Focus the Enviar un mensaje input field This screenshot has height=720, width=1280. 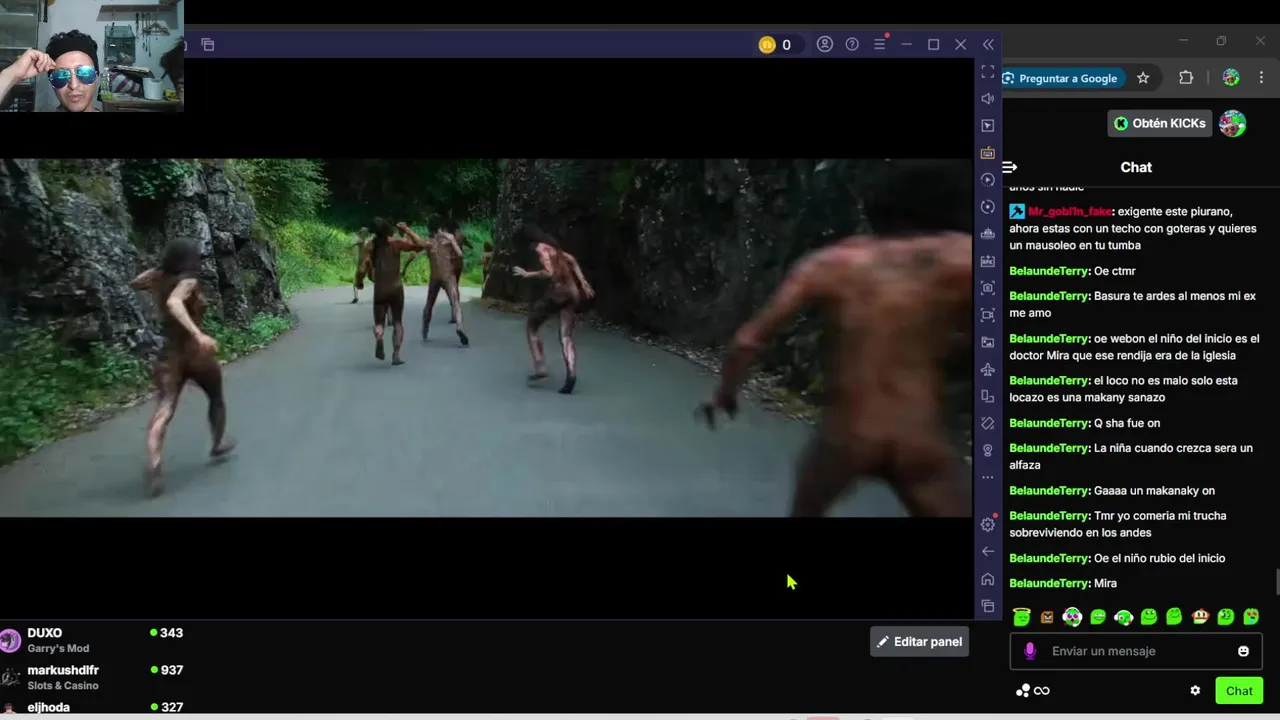click(1136, 651)
